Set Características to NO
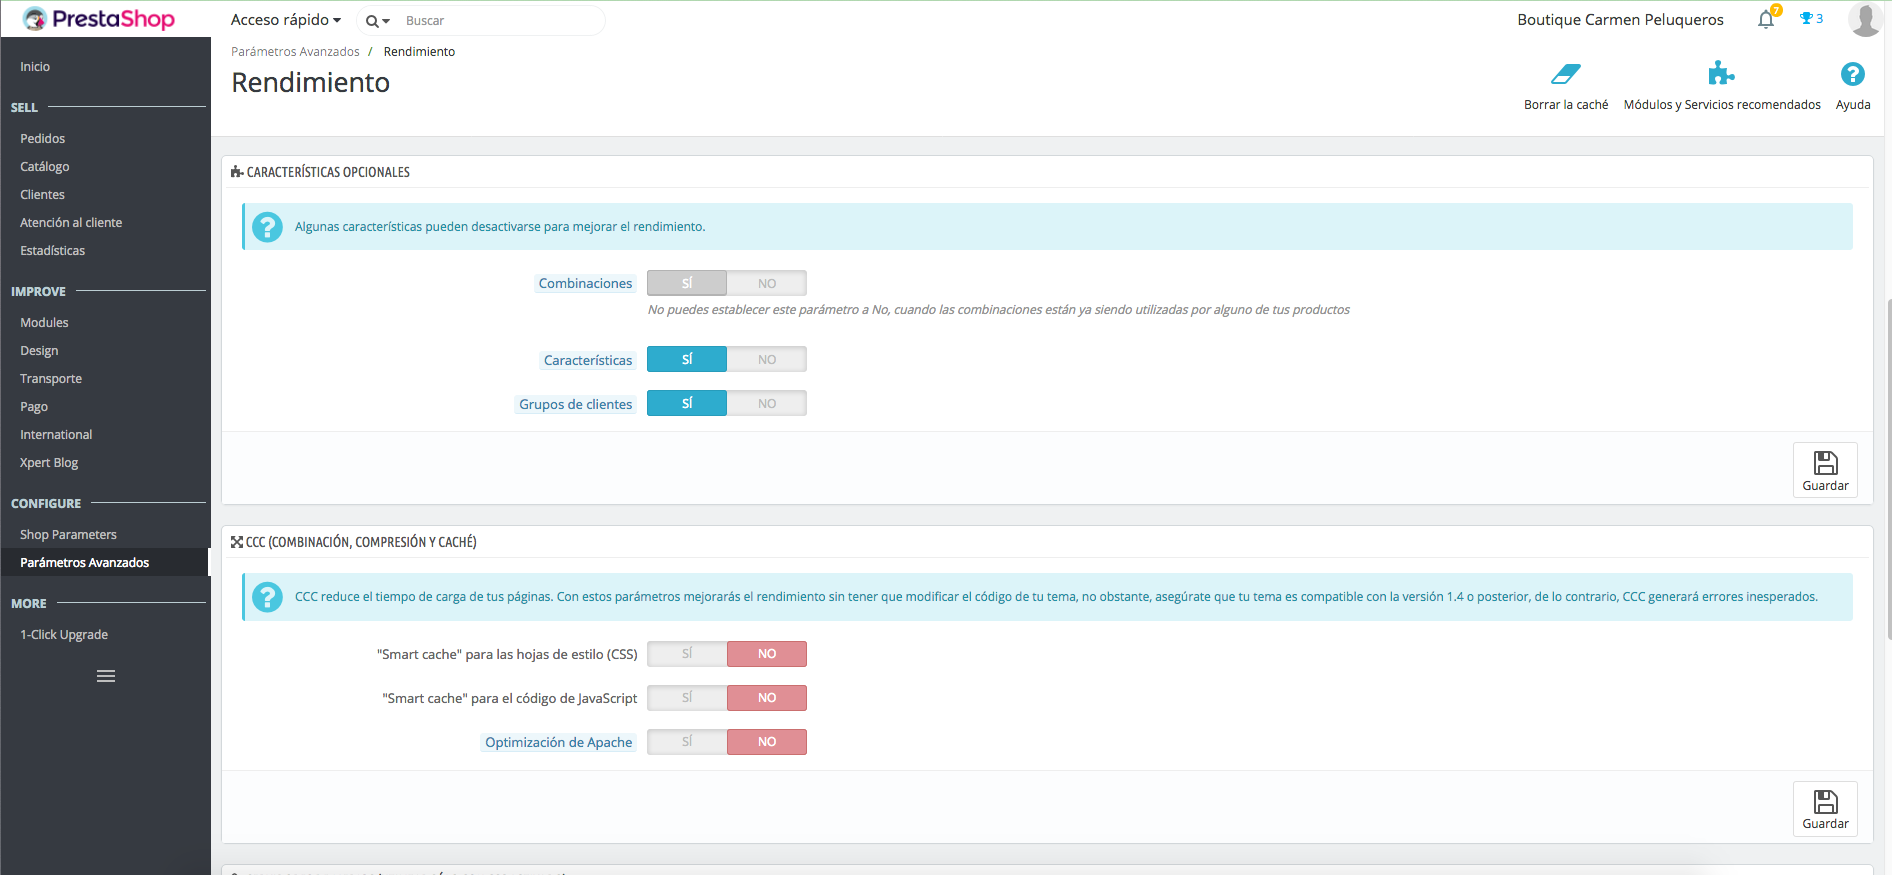 click(767, 359)
